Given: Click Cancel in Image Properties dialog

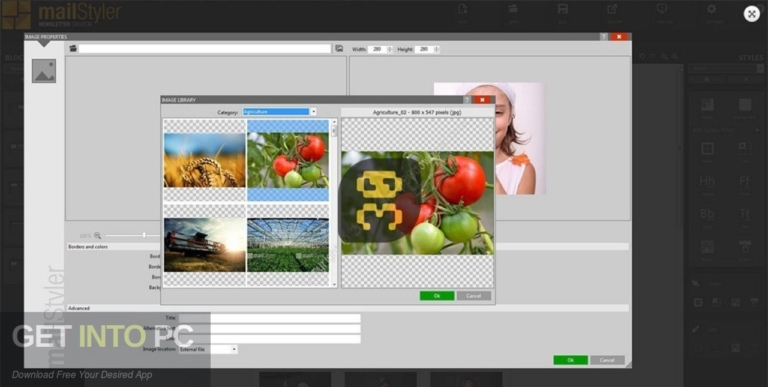Looking at the screenshot, I should 607,360.
